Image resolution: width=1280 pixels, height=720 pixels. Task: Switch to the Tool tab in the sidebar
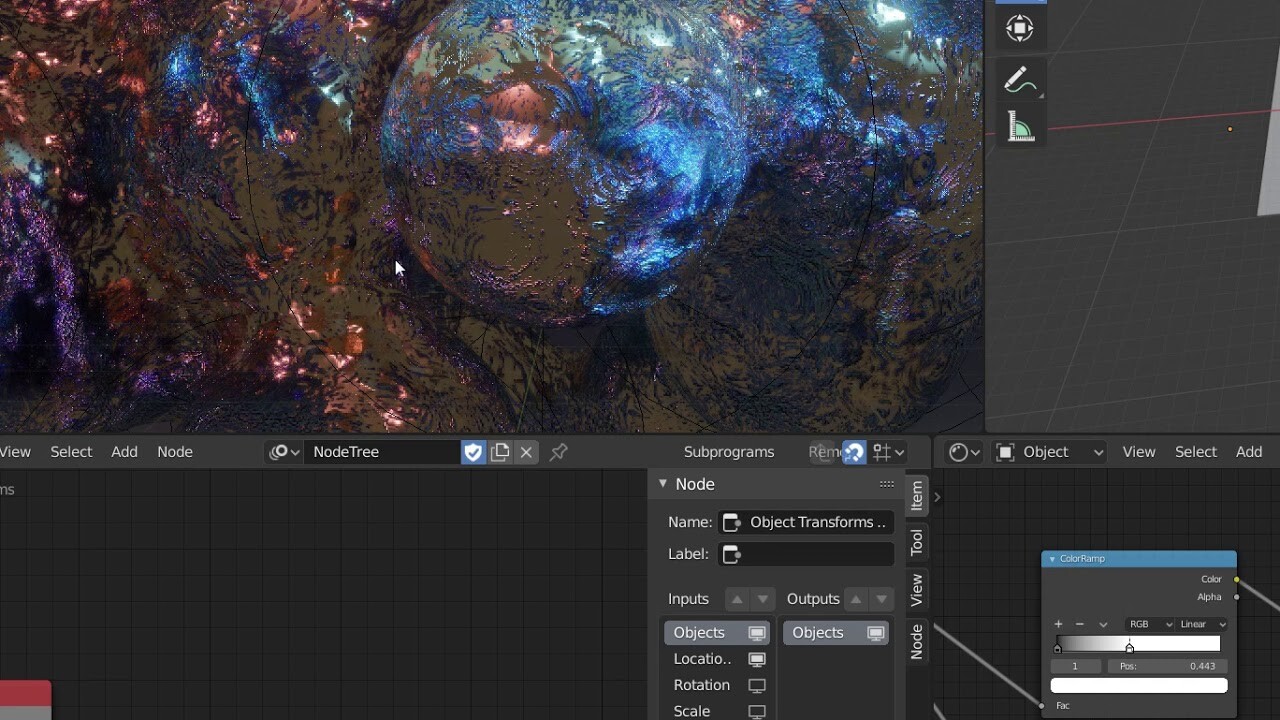click(x=915, y=540)
